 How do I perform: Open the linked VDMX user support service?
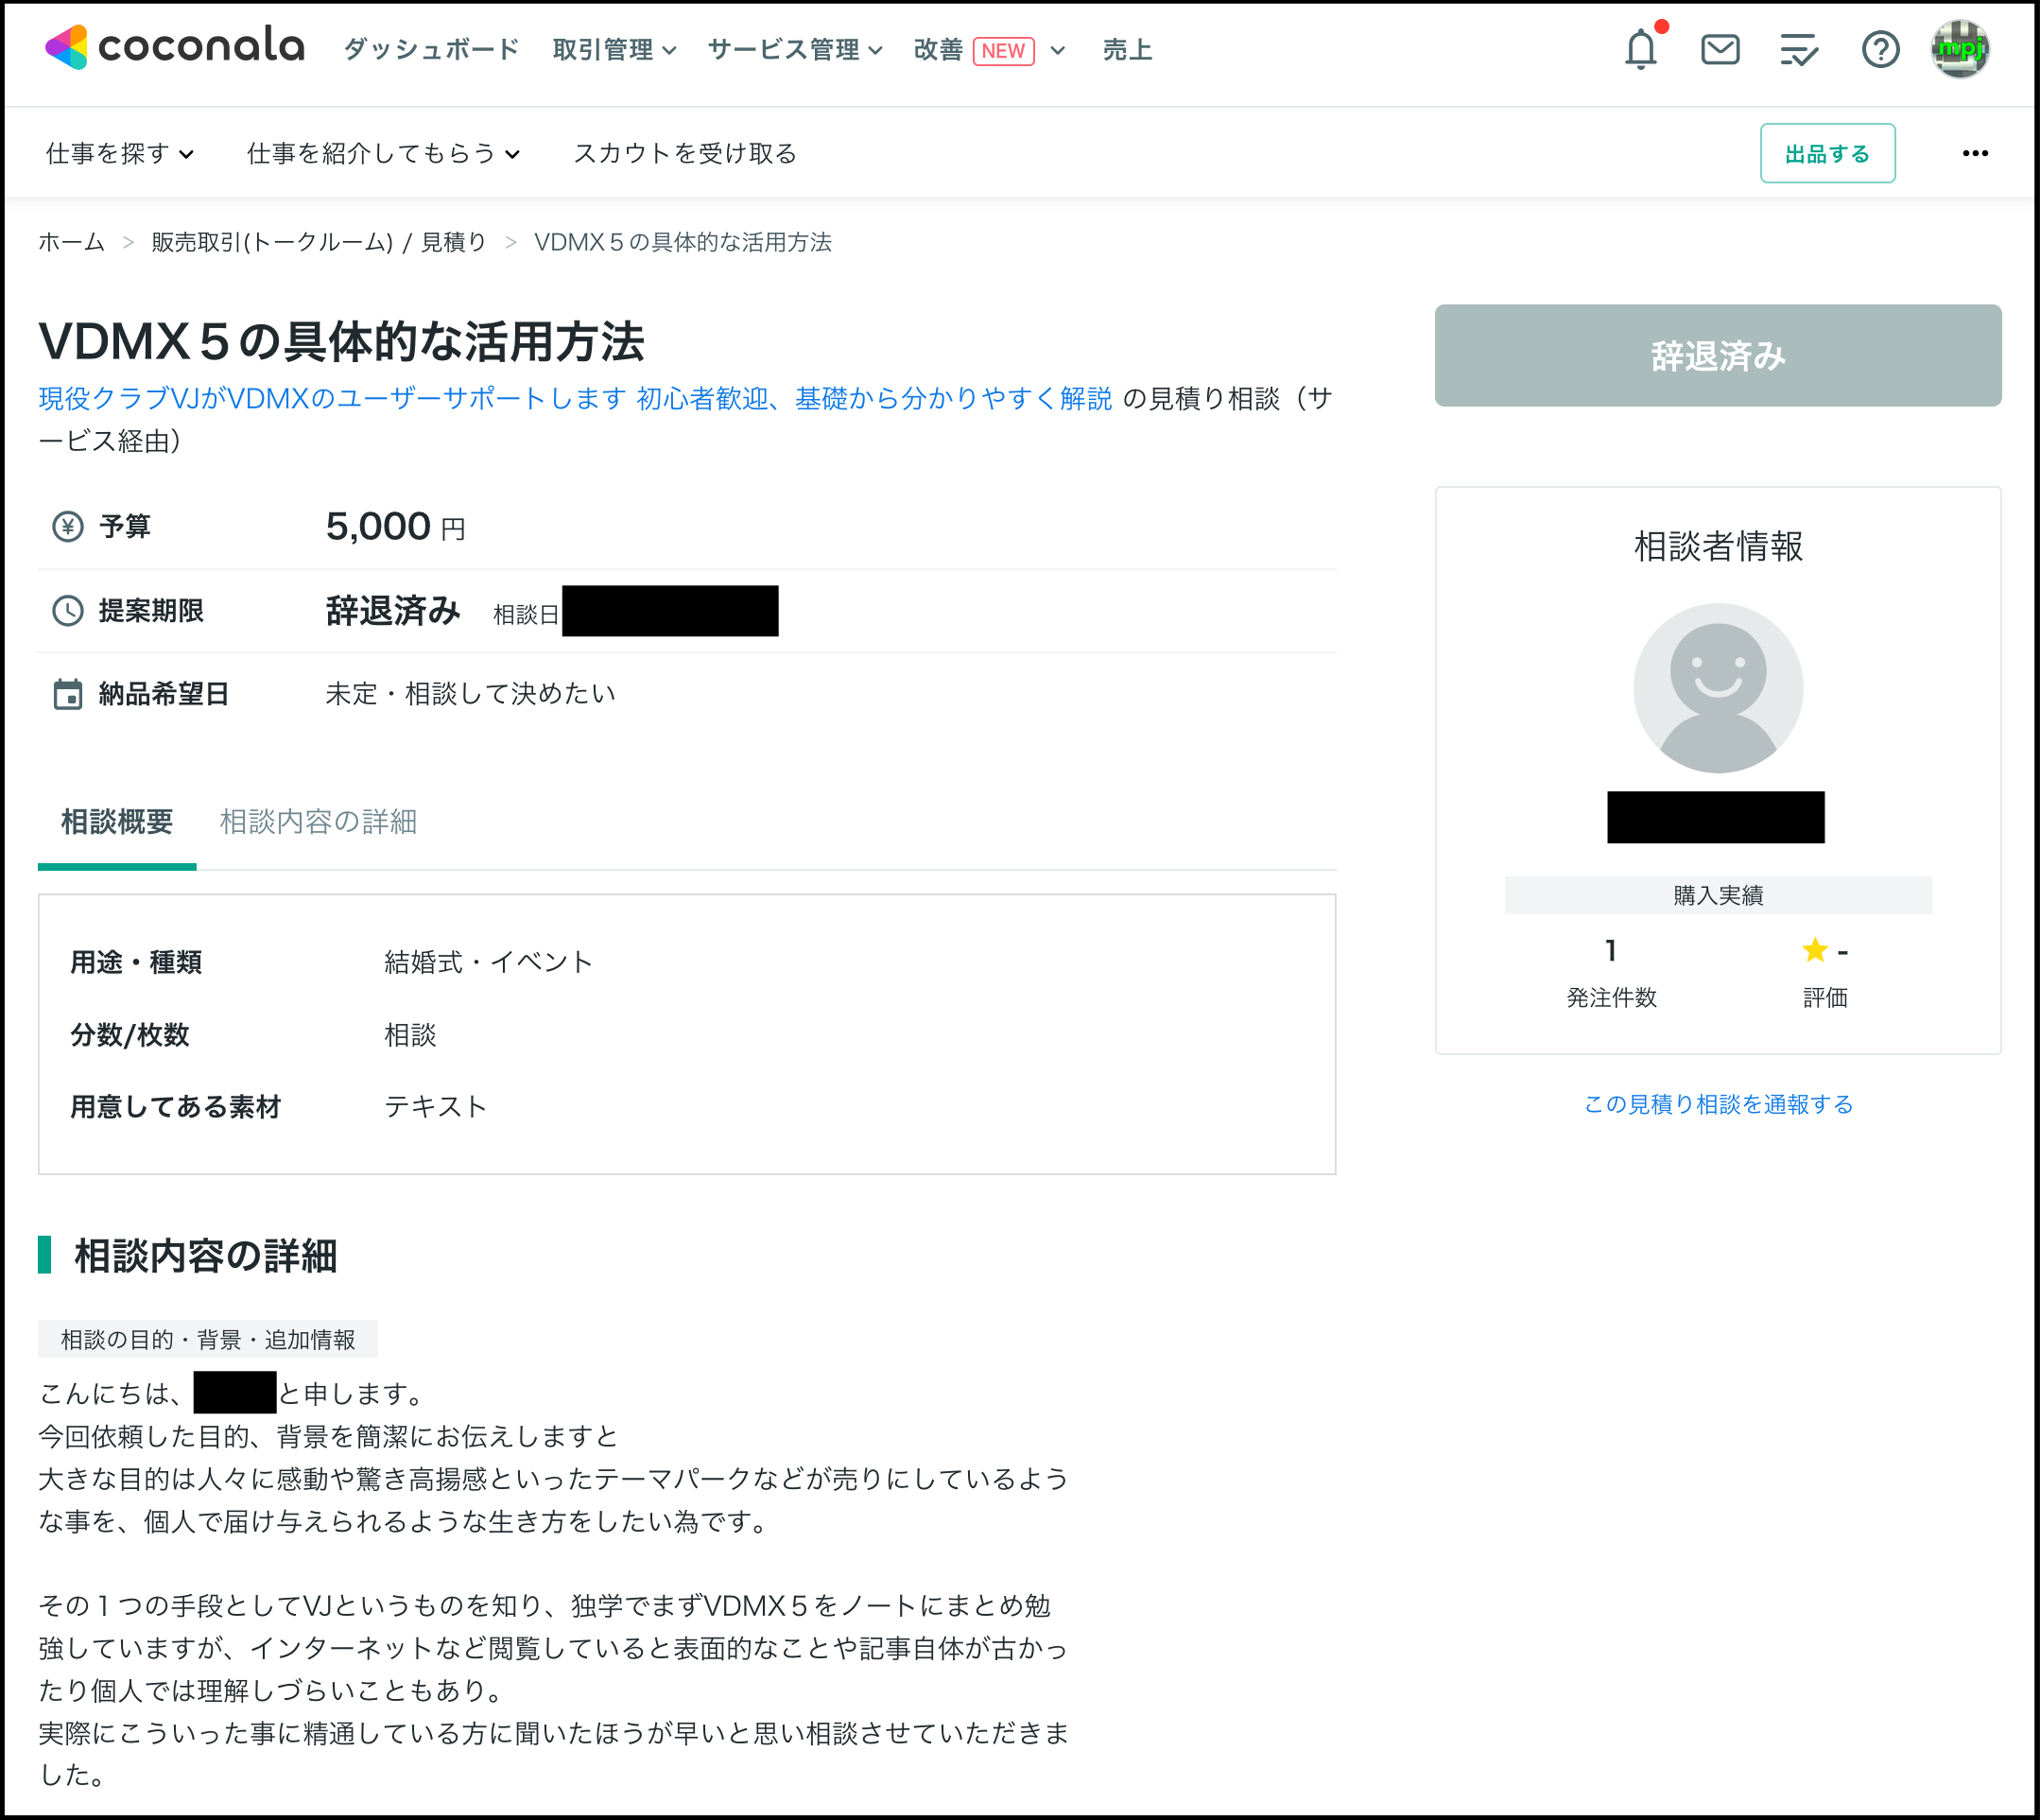pyautogui.click(x=575, y=399)
